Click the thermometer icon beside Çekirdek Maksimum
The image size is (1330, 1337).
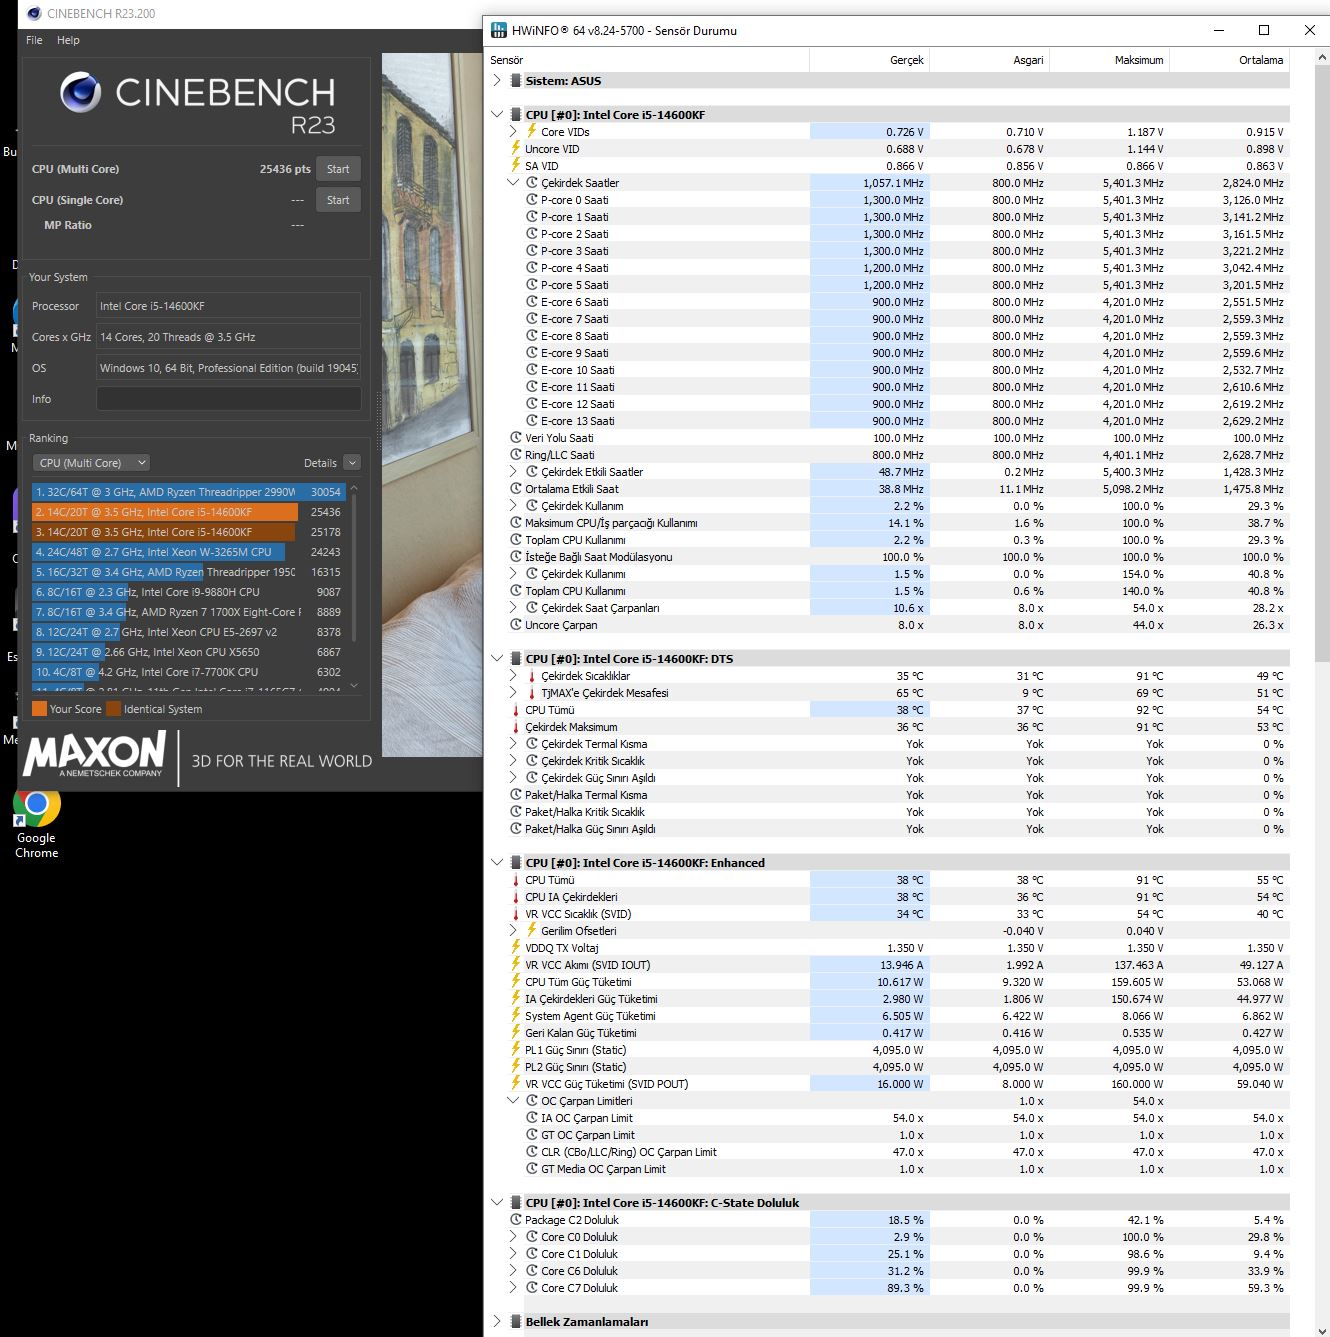click(x=516, y=726)
